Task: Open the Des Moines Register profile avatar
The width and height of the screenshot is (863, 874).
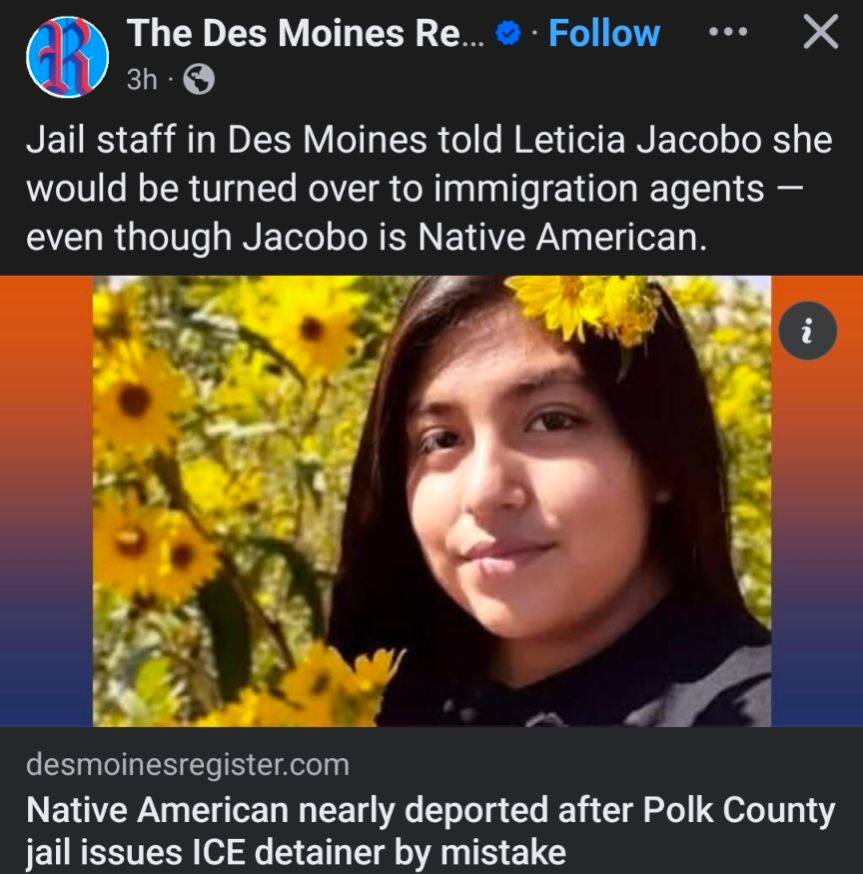Action: coord(67,56)
